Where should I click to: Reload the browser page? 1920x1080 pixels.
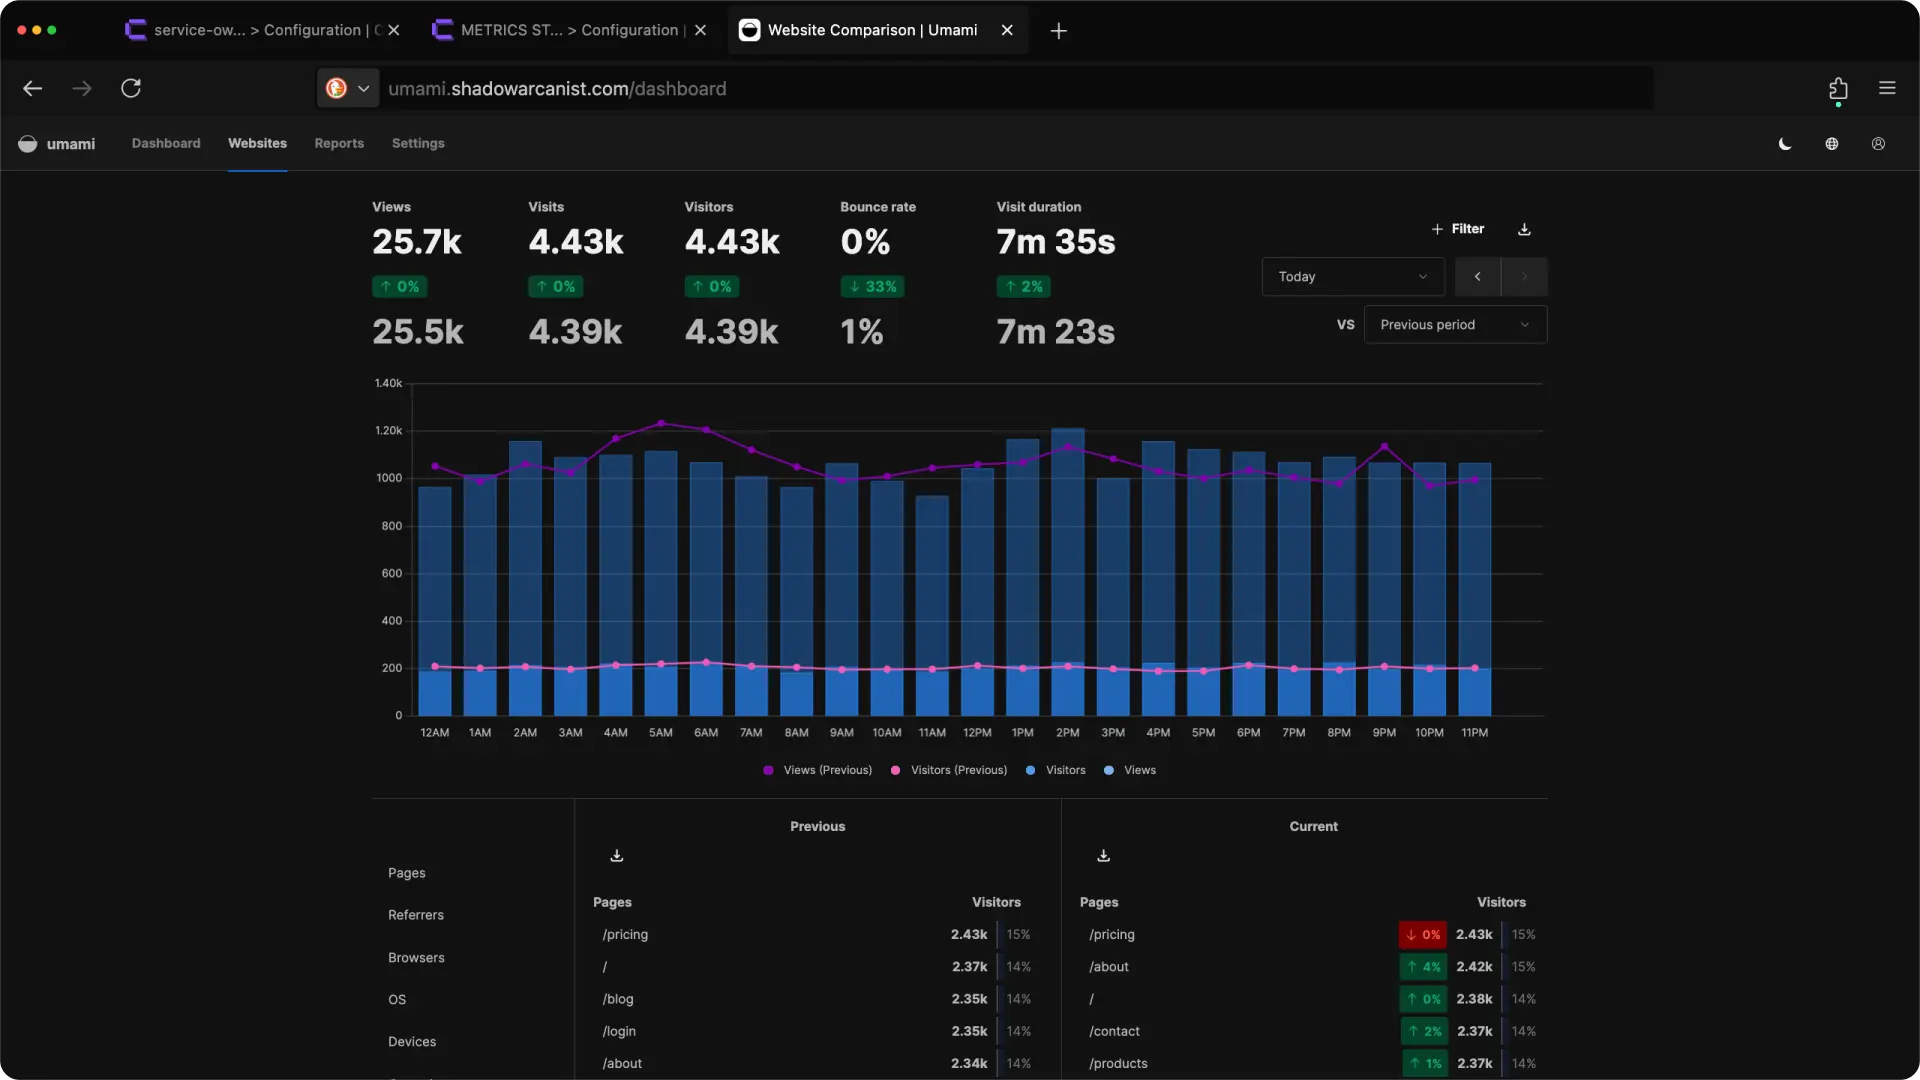click(x=131, y=88)
